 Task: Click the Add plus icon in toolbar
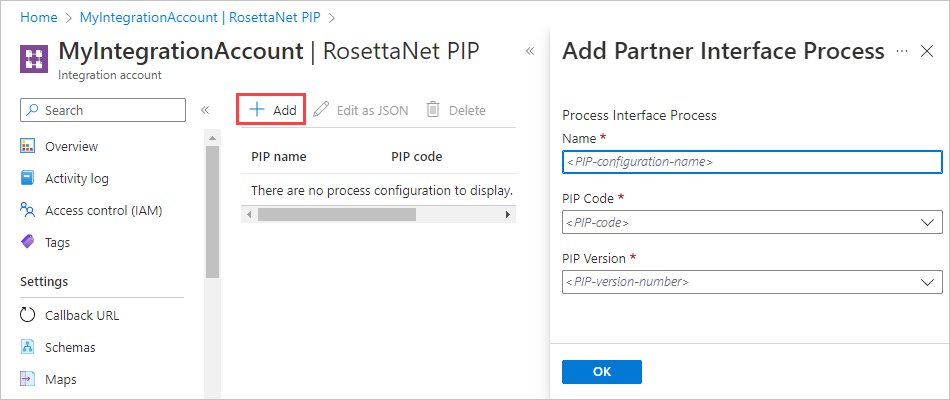click(257, 110)
